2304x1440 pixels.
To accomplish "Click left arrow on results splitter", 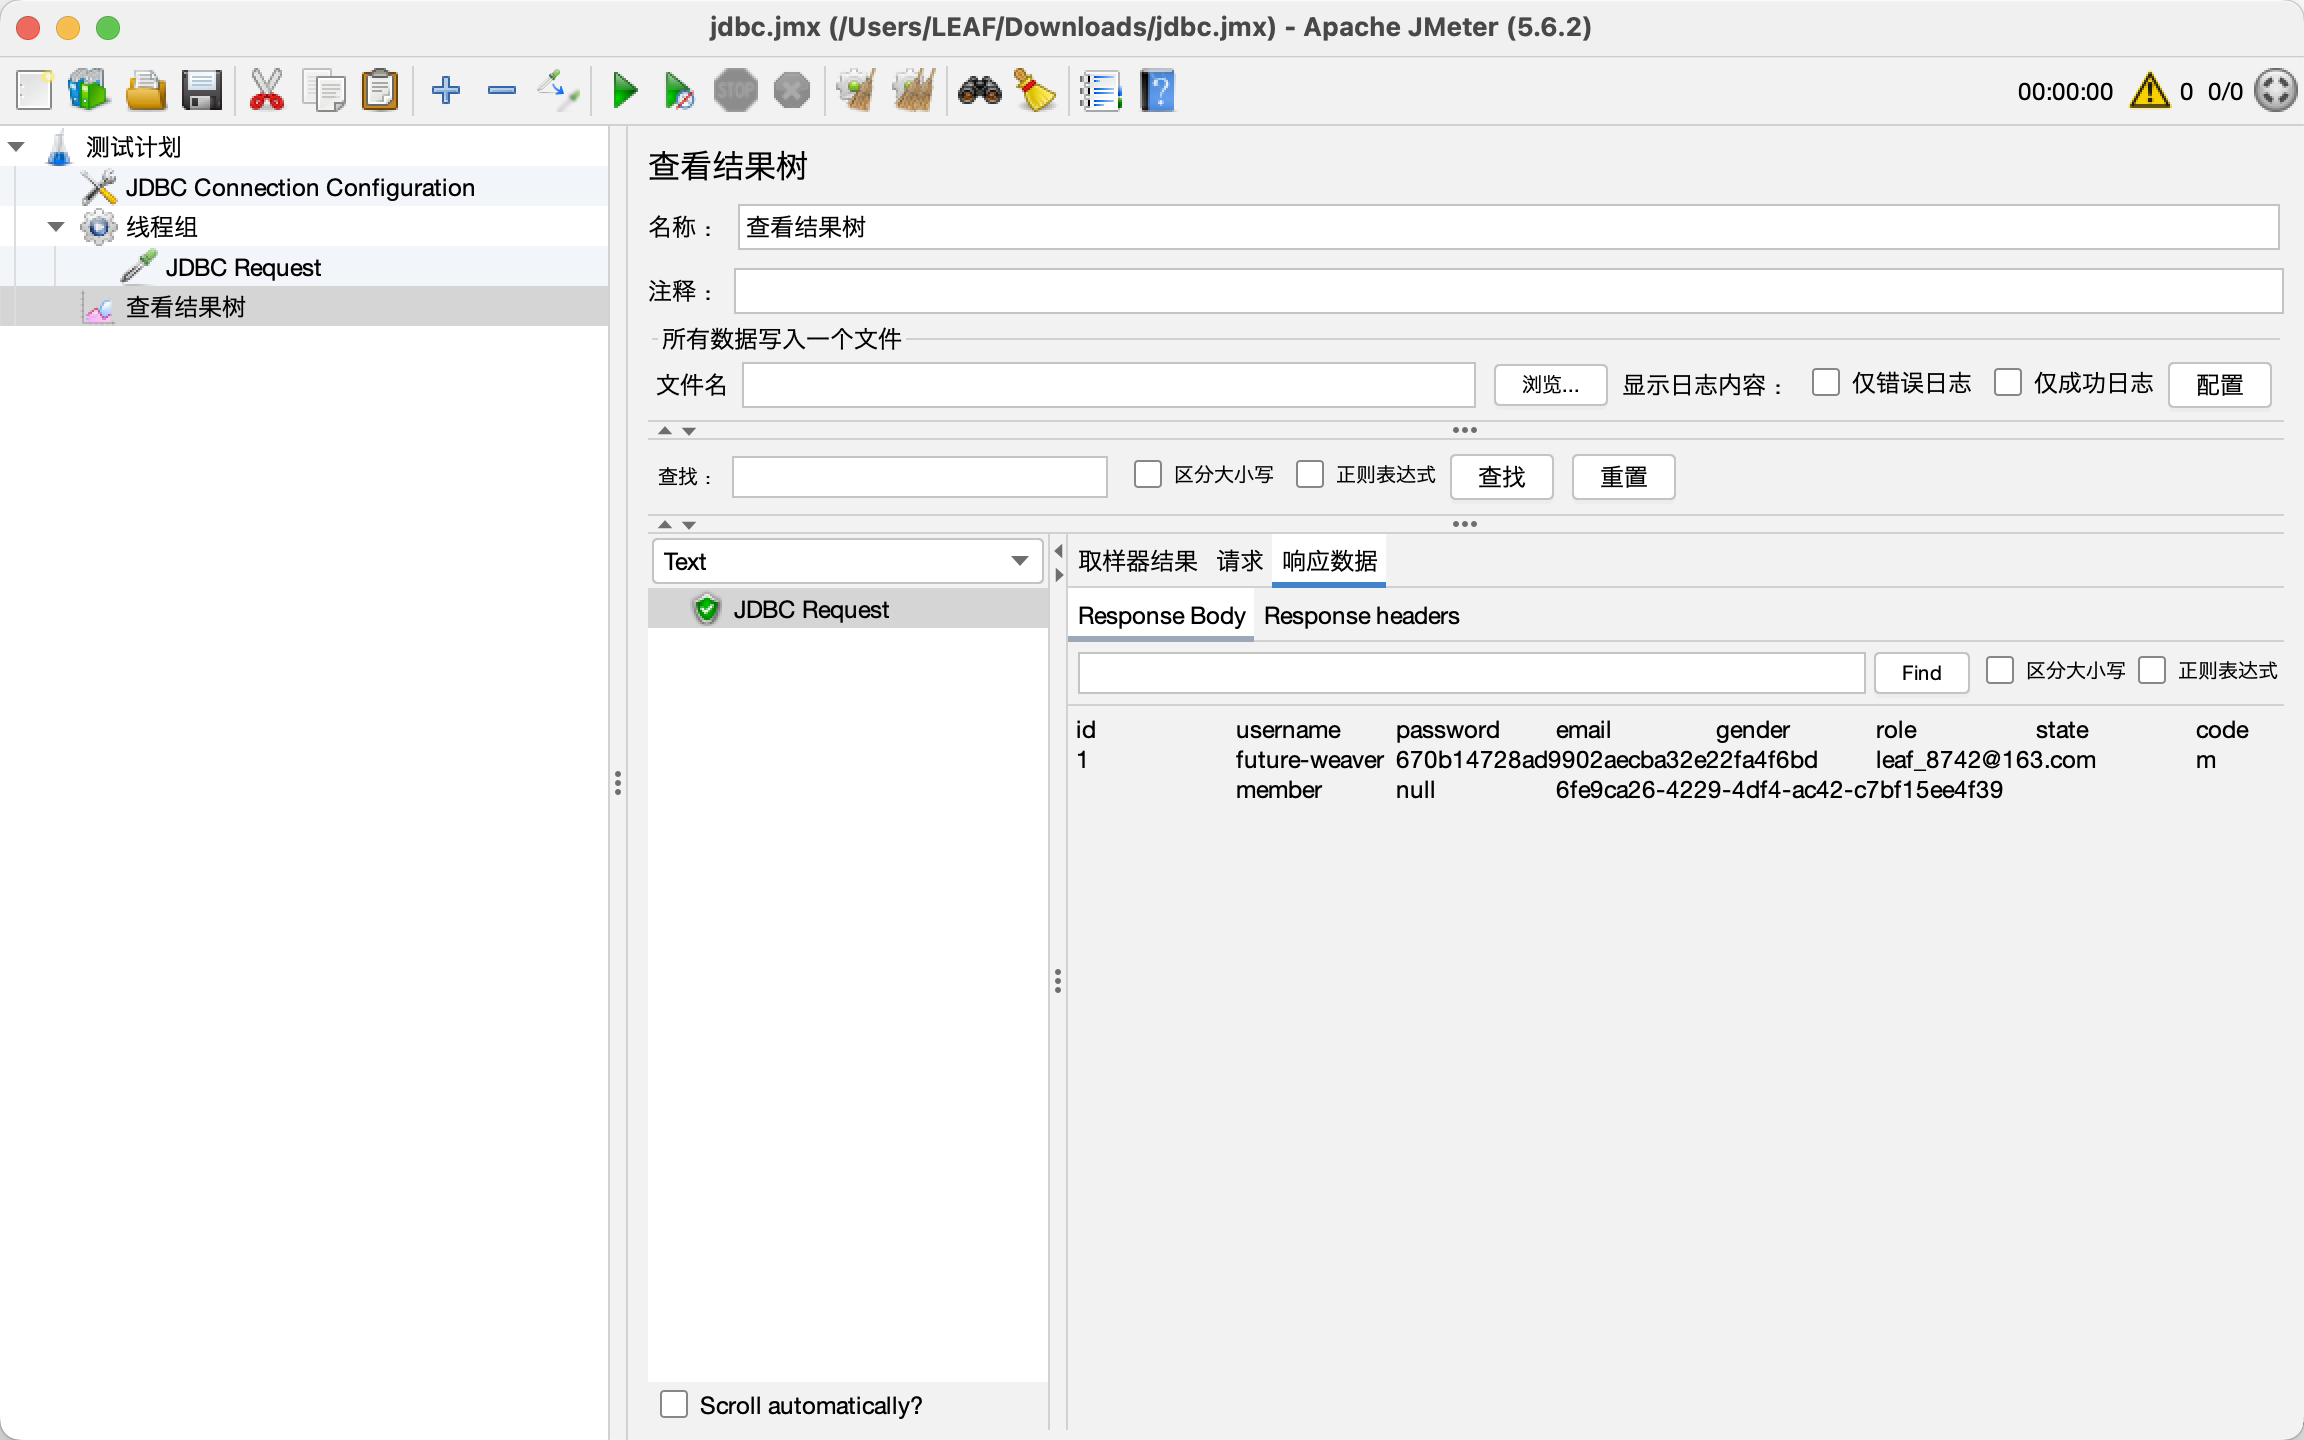I will click(1058, 551).
